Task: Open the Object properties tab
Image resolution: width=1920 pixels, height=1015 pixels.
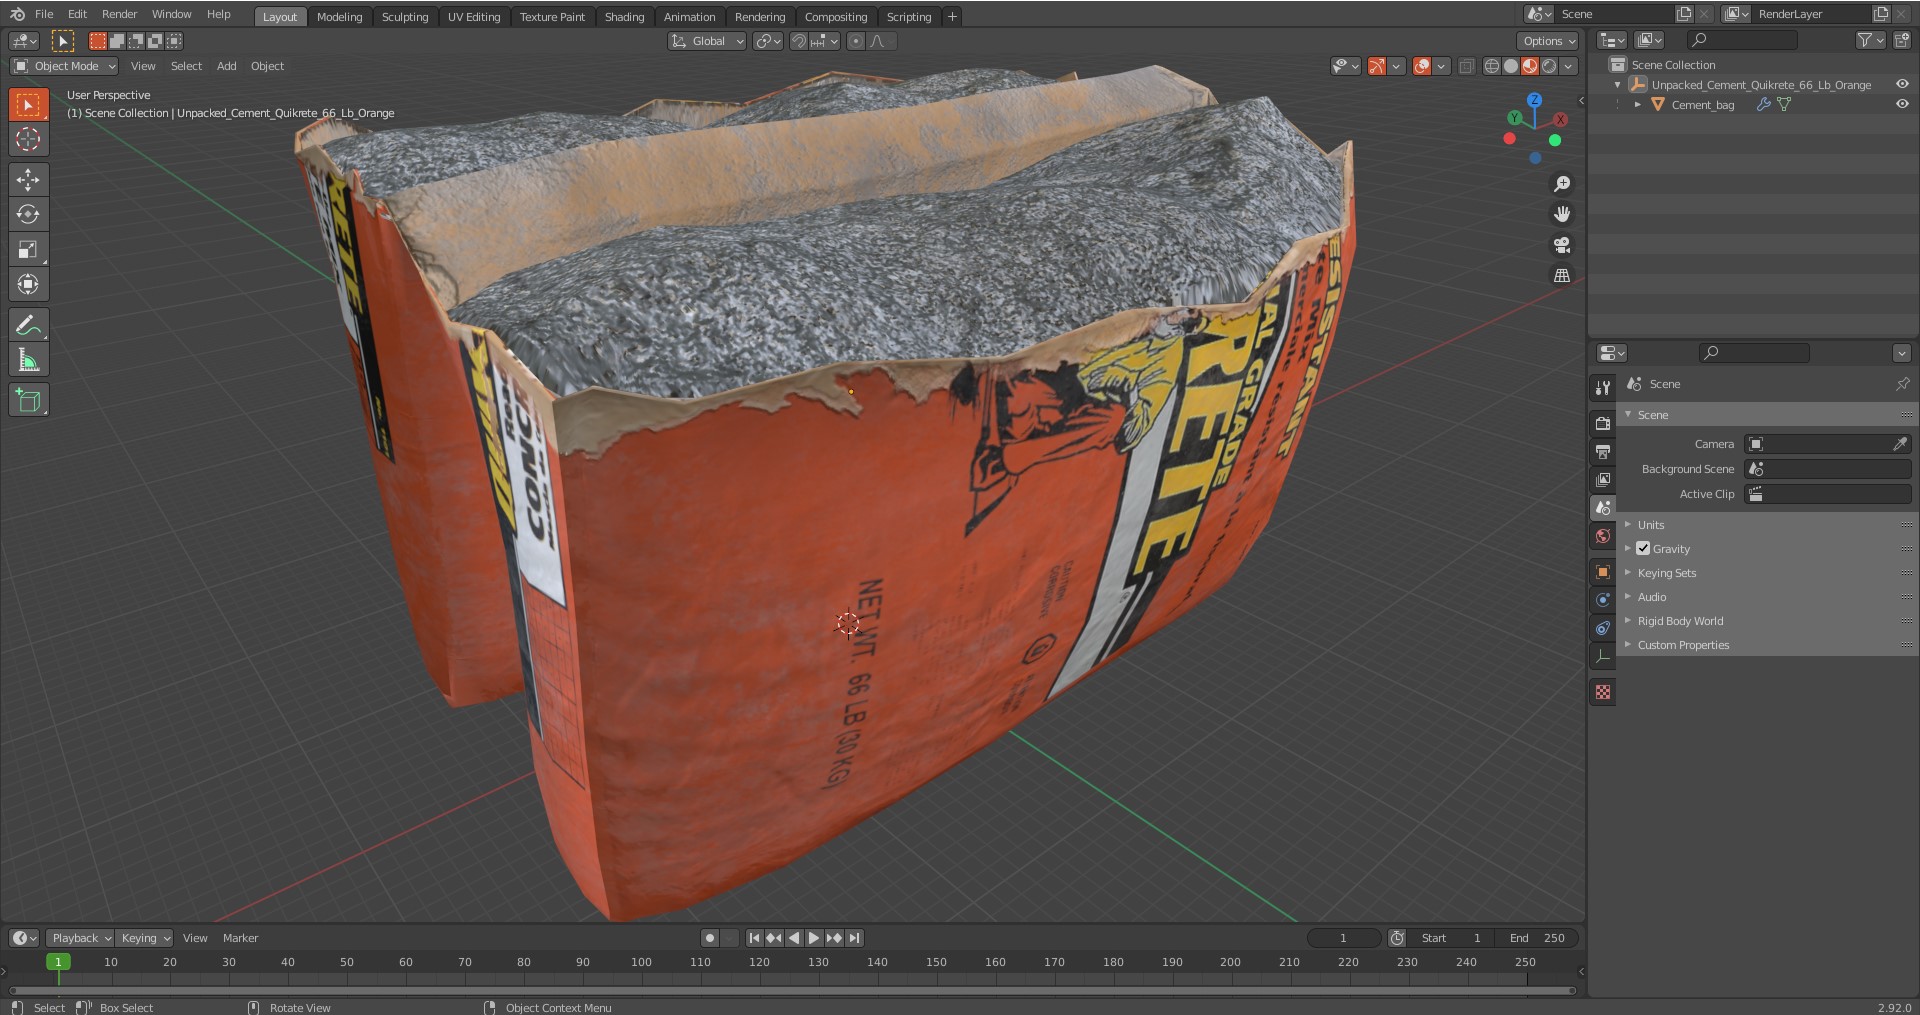Action: click(x=1603, y=572)
